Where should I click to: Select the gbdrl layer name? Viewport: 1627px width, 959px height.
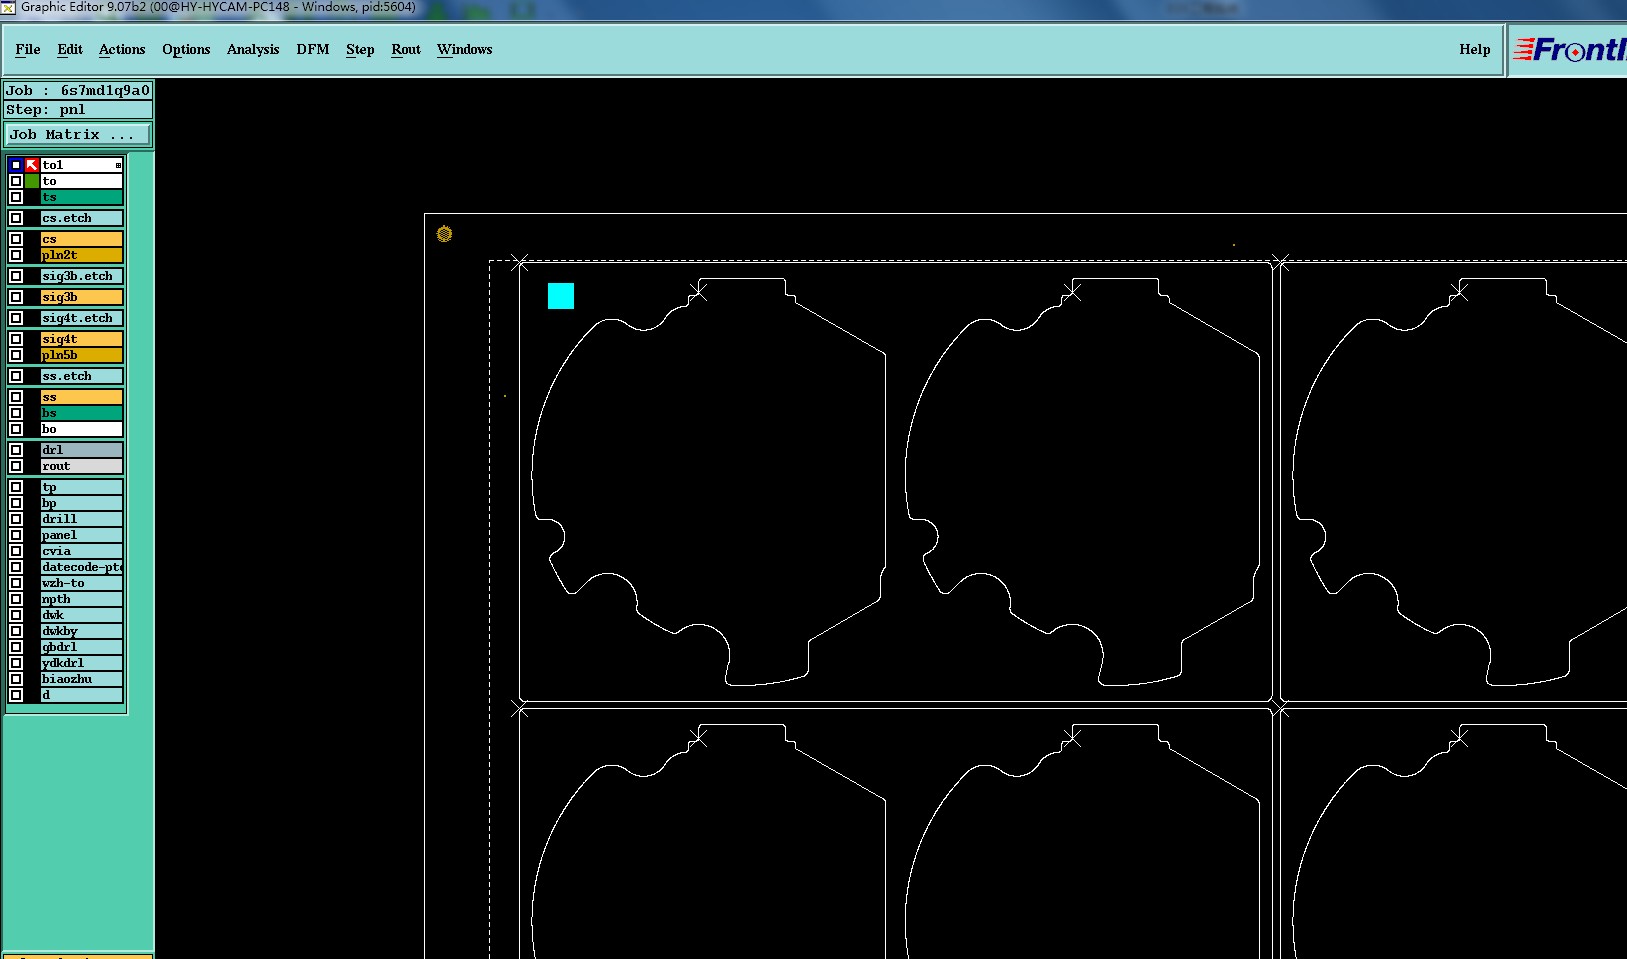(x=82, y=647)
